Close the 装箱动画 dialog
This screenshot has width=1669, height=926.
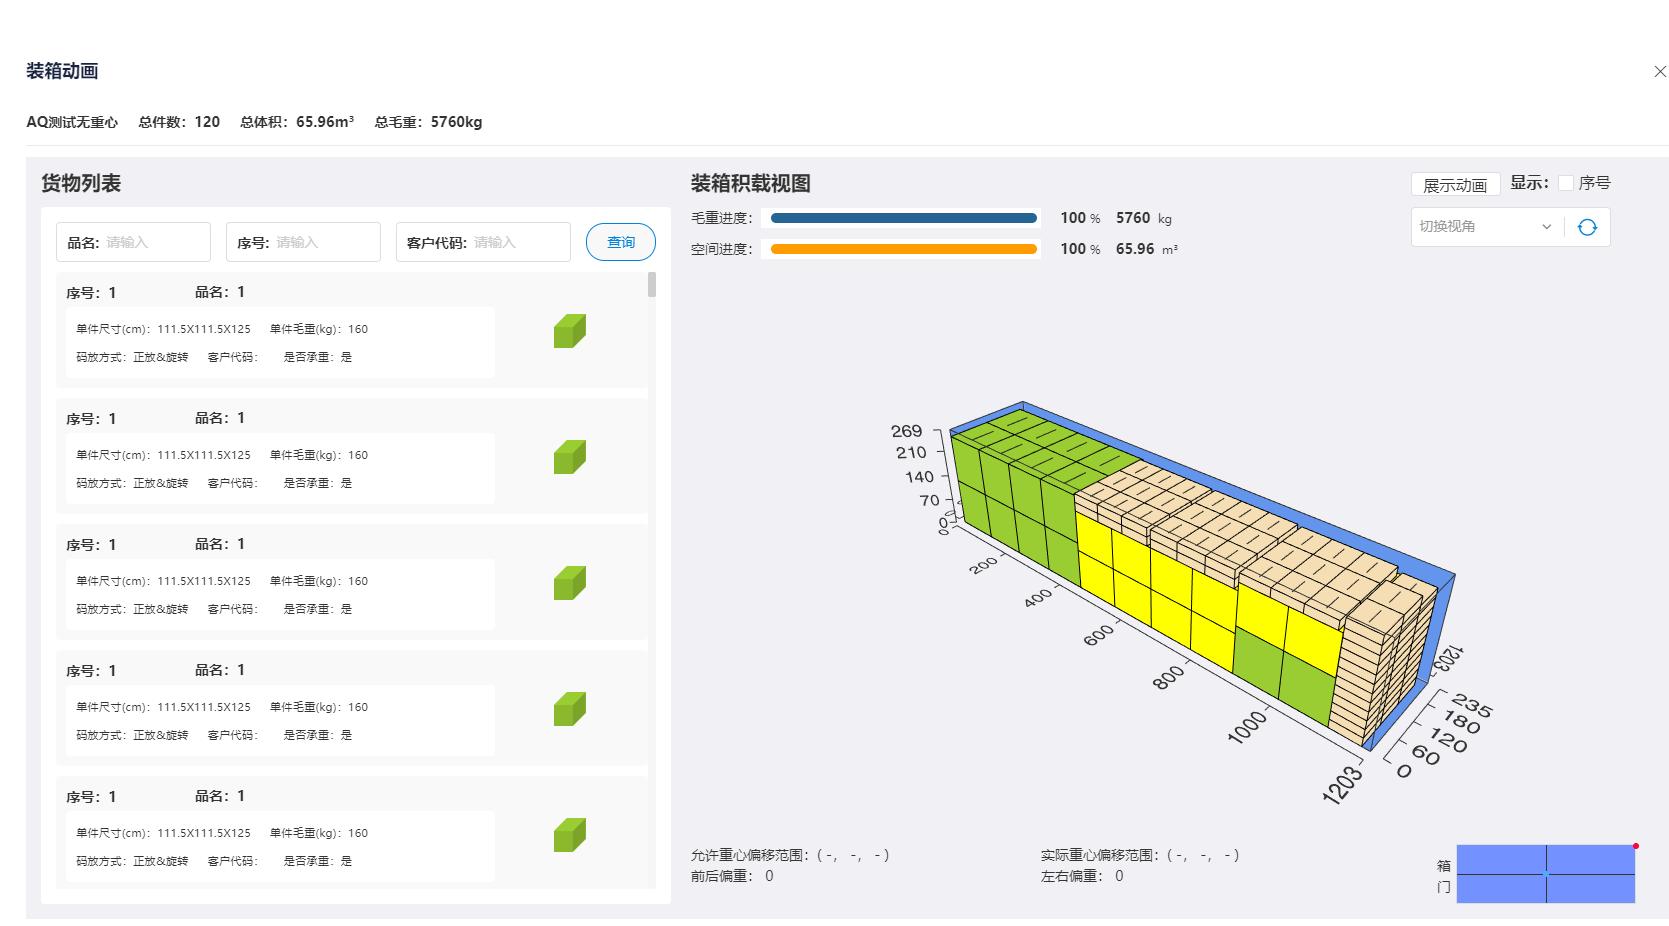1660,72
